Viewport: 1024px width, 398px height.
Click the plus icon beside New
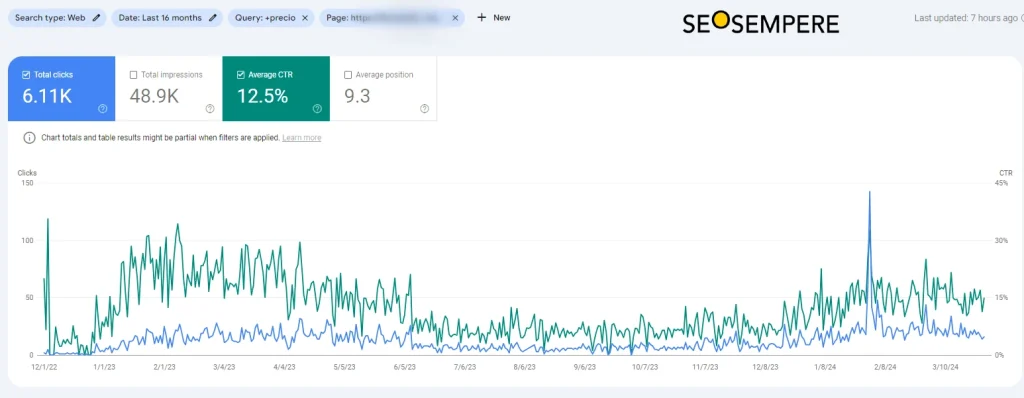[x=481, y=18]
